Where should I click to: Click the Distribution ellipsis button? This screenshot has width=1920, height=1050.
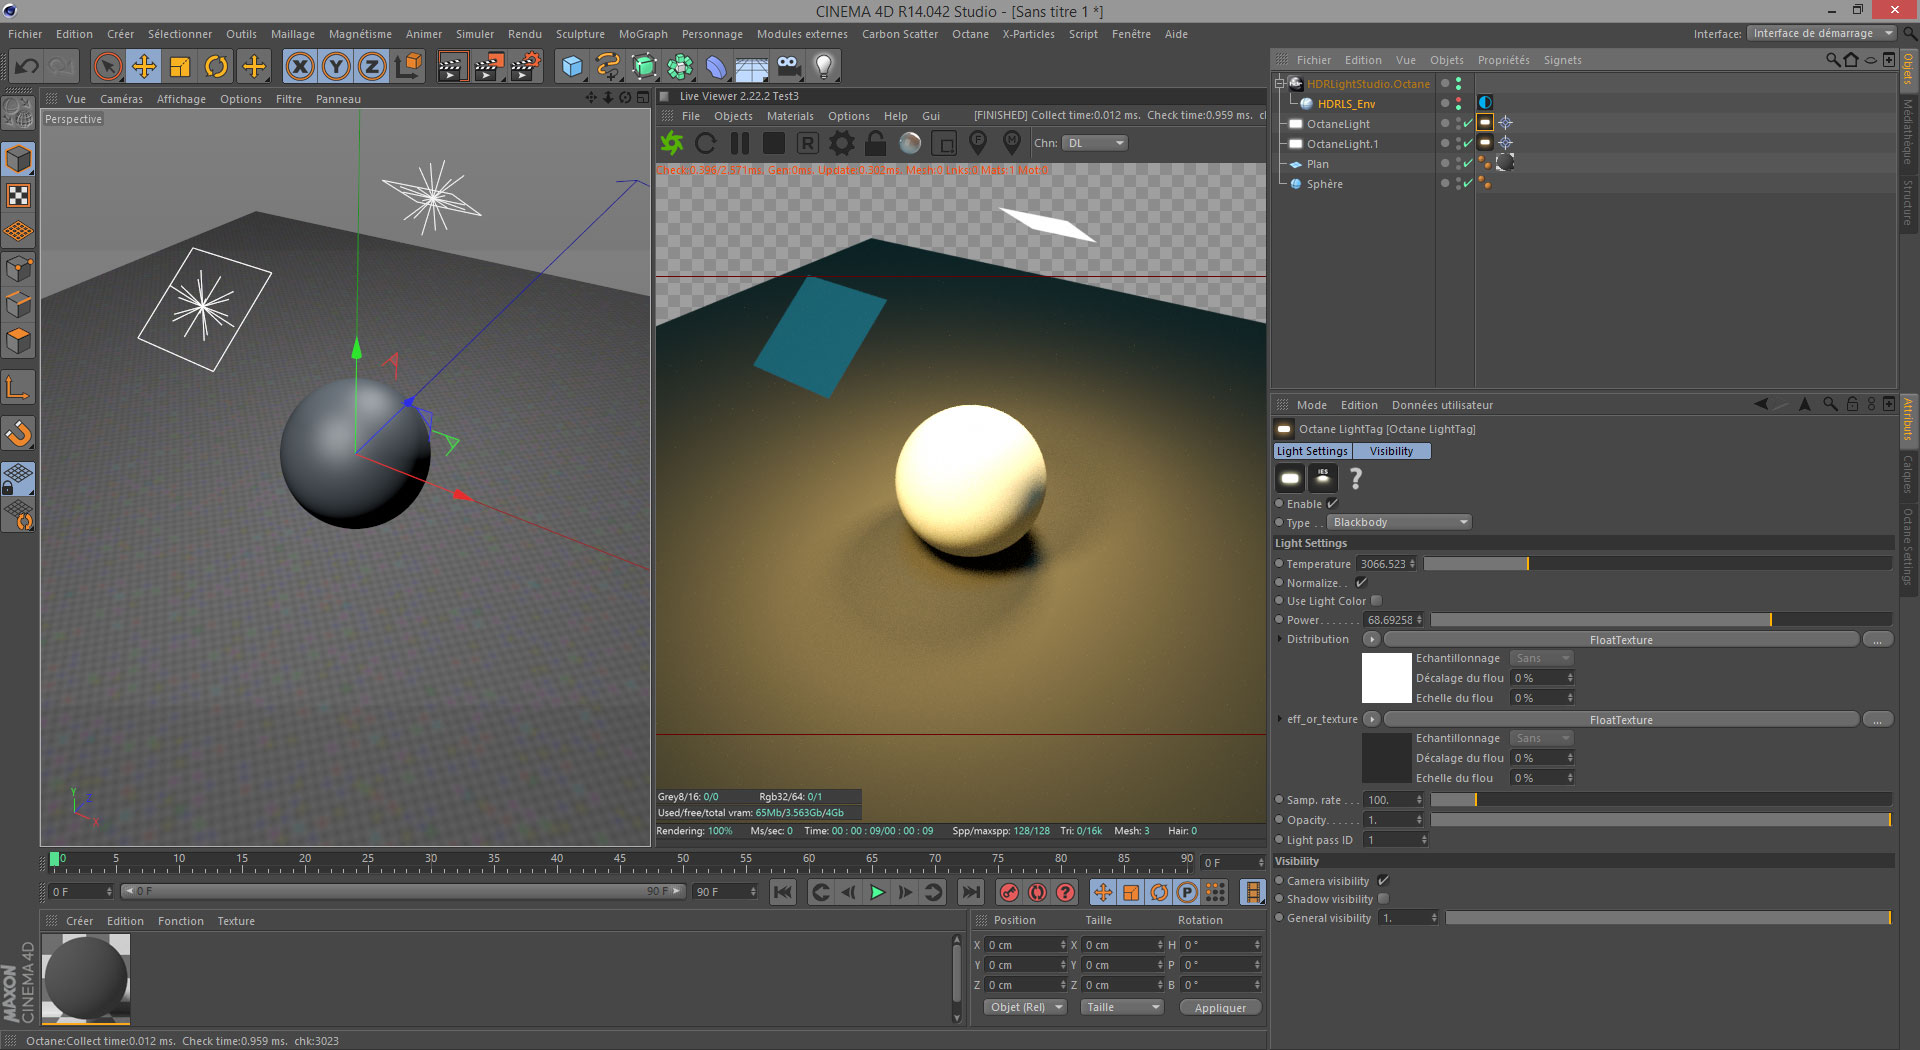(1877, 639)
